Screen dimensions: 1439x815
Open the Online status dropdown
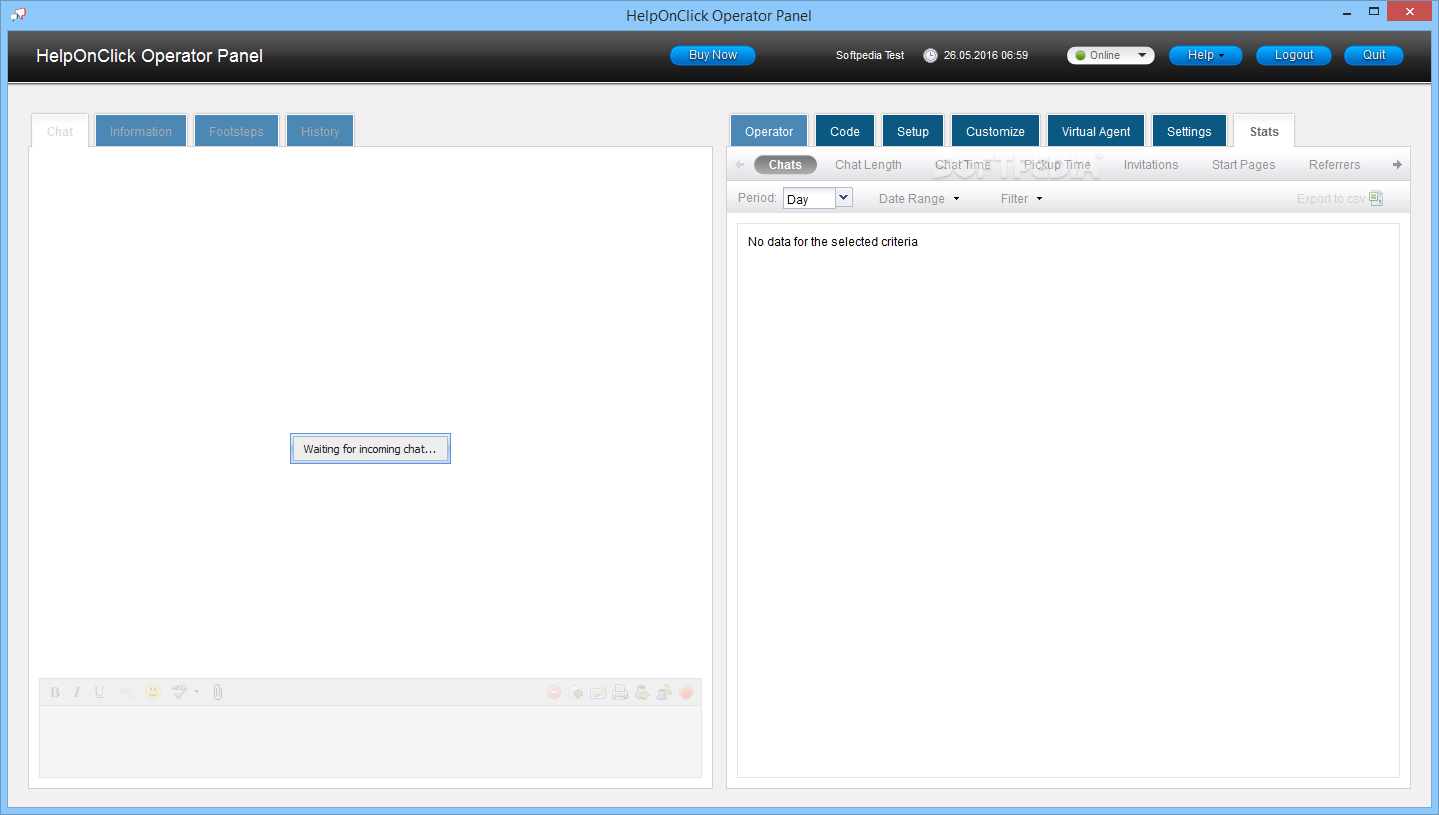tap(1110, 55)
